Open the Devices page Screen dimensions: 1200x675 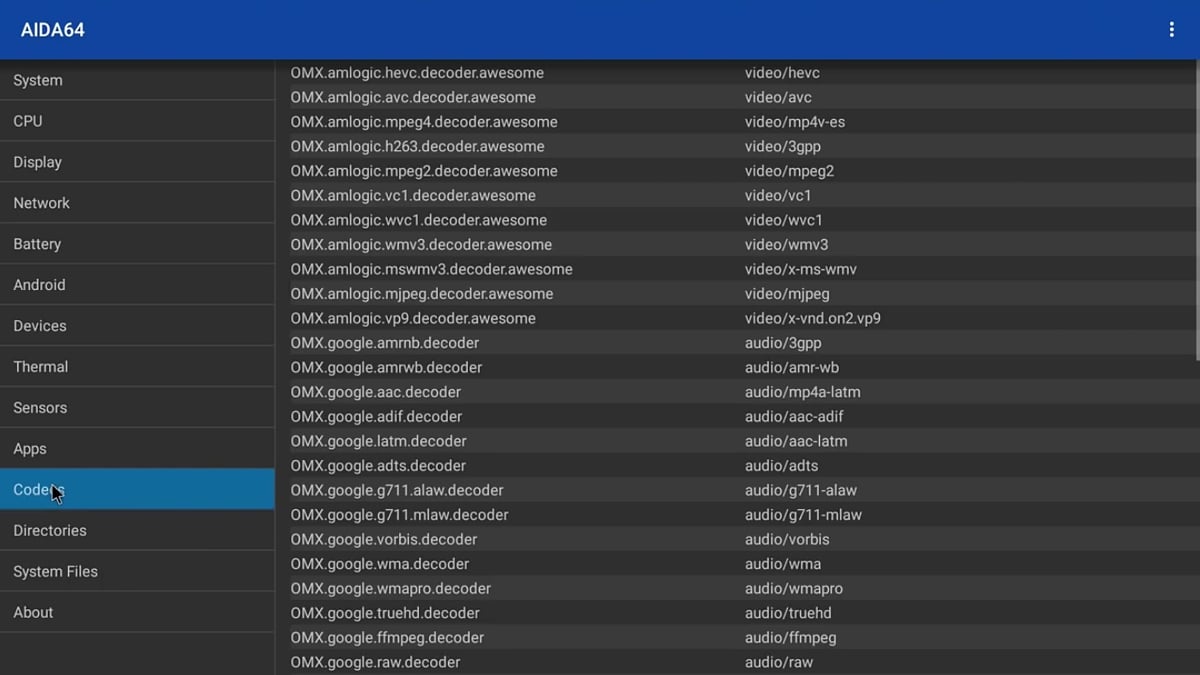click(40, 326)
